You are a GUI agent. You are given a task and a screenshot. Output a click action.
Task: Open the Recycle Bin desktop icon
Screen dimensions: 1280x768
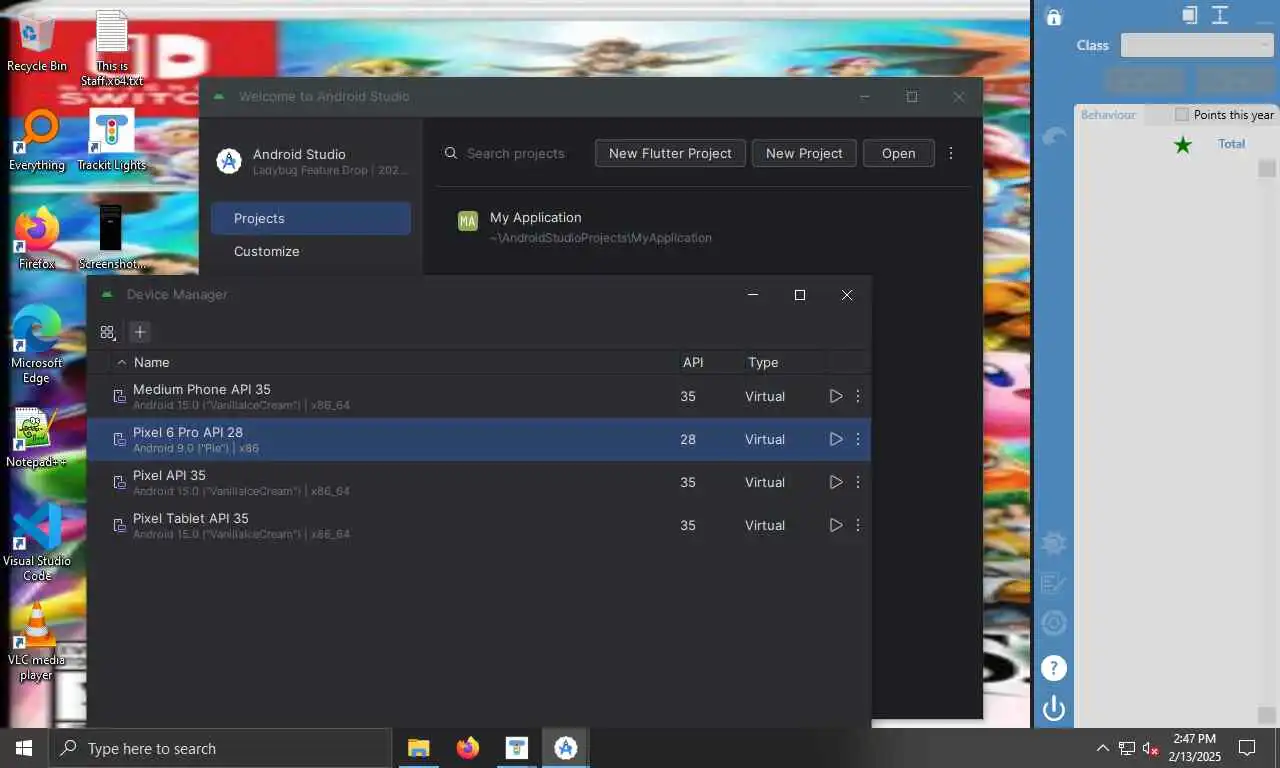37,43
